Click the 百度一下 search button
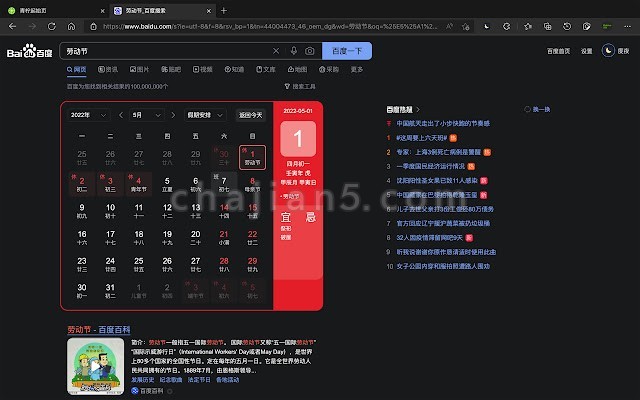640x400 pixels. tap(345, 50)
